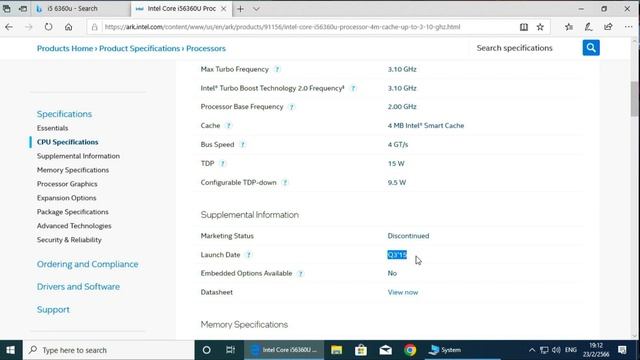
Task: Click the blue search magnifier button
Action: pos(591,48)
